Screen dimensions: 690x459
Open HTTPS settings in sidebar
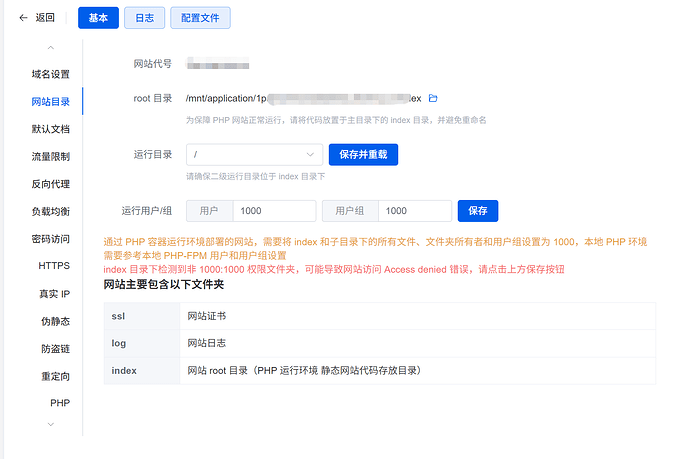(54, 266)
